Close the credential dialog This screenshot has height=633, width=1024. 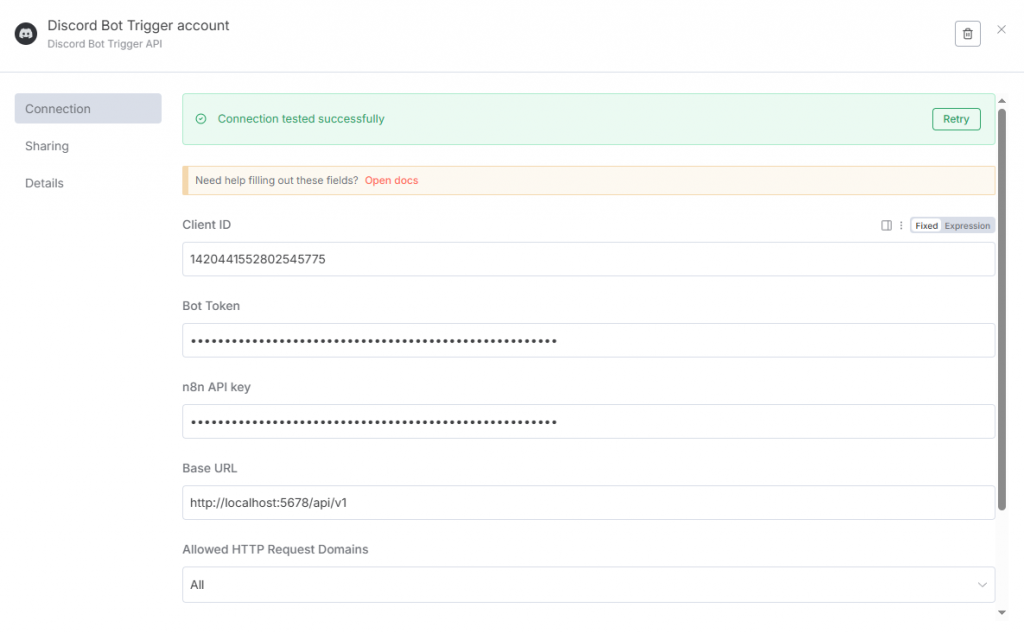[1001, 29]
